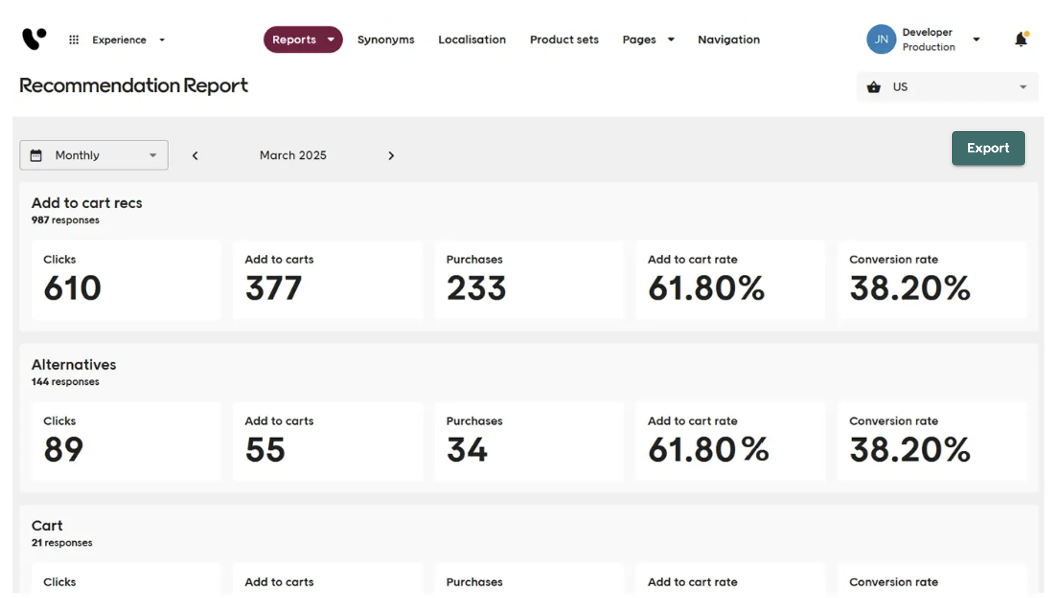Open the Product sets tab
This screenshot has height=598, width=1052.
[564, 40]
